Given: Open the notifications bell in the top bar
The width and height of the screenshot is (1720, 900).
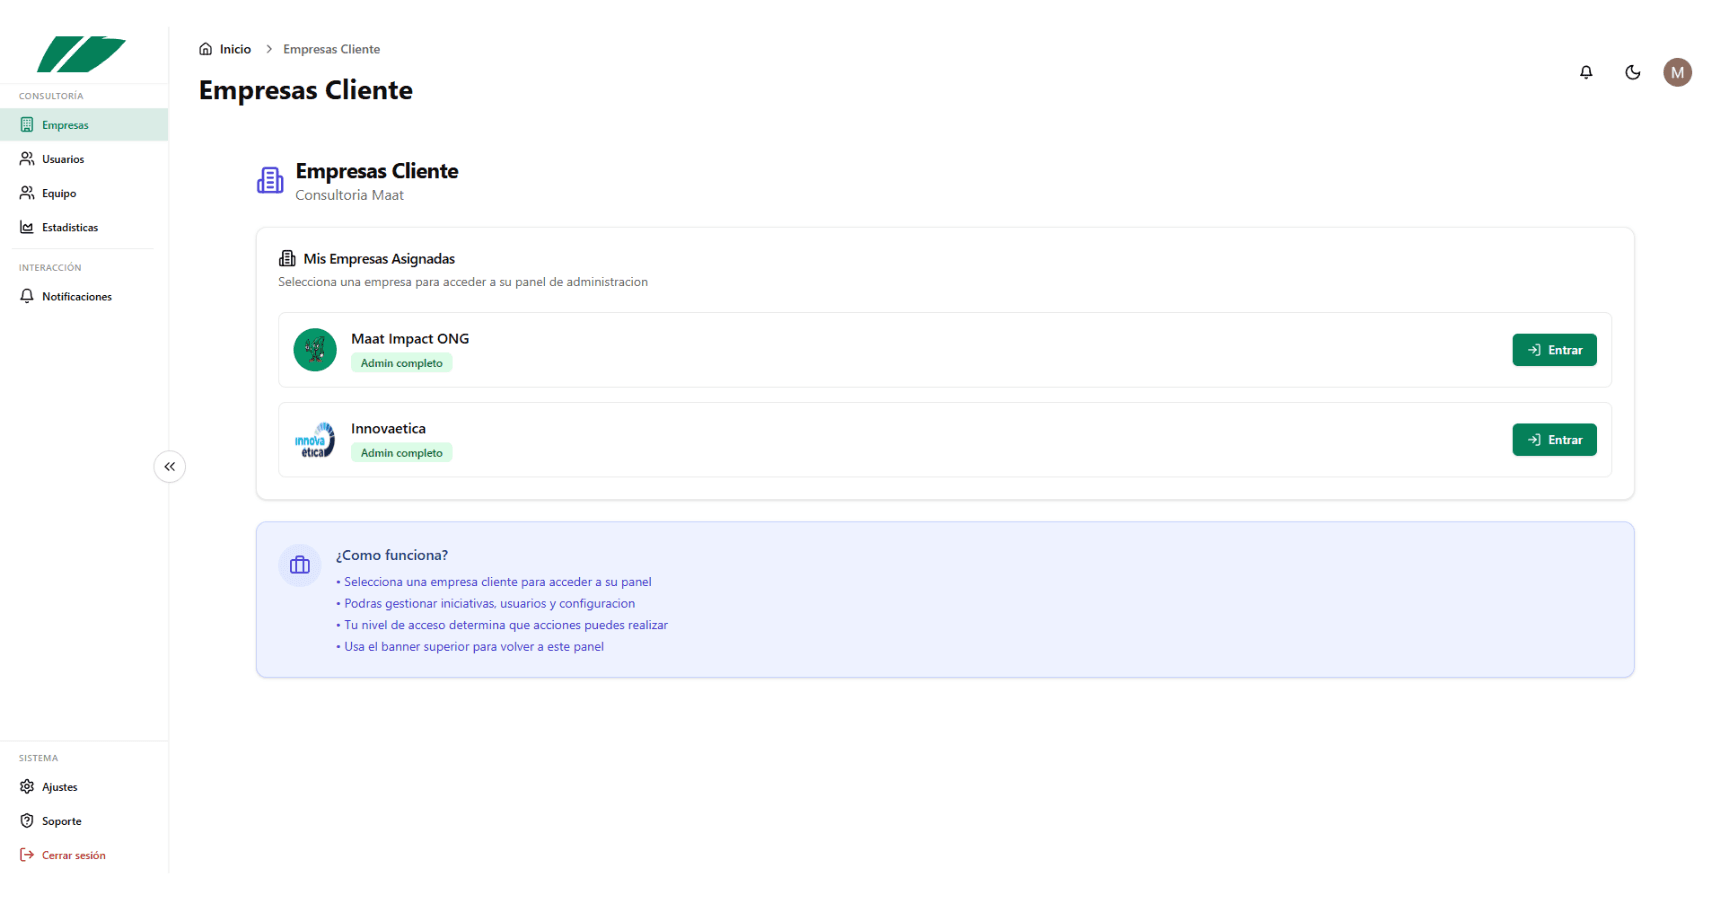Looking at the screenshot, I should pyautogui.click(x=1586, y=72).
